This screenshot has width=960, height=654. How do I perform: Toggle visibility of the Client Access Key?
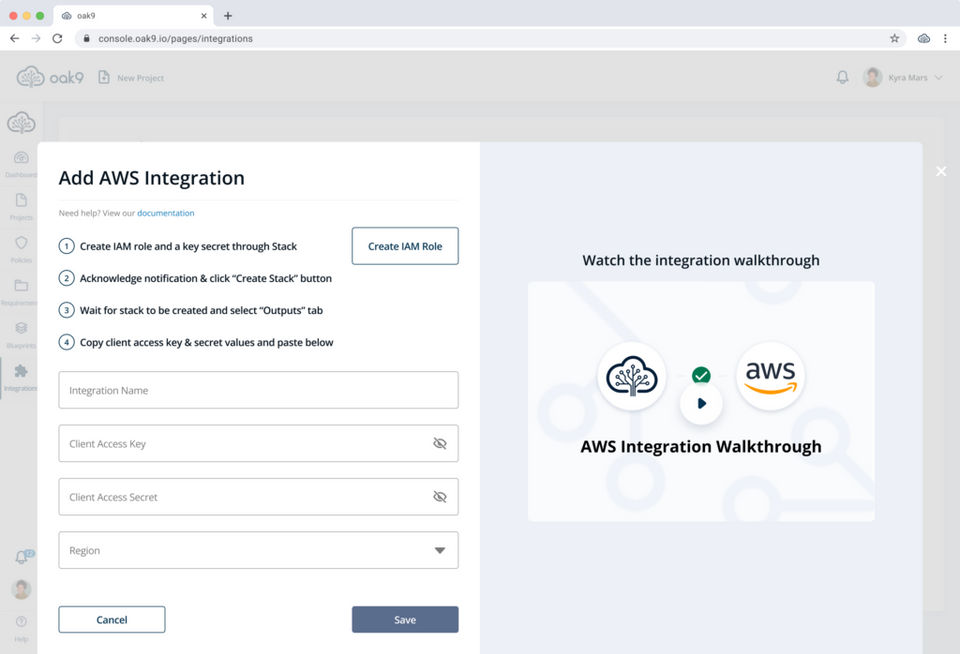point(440,443)
